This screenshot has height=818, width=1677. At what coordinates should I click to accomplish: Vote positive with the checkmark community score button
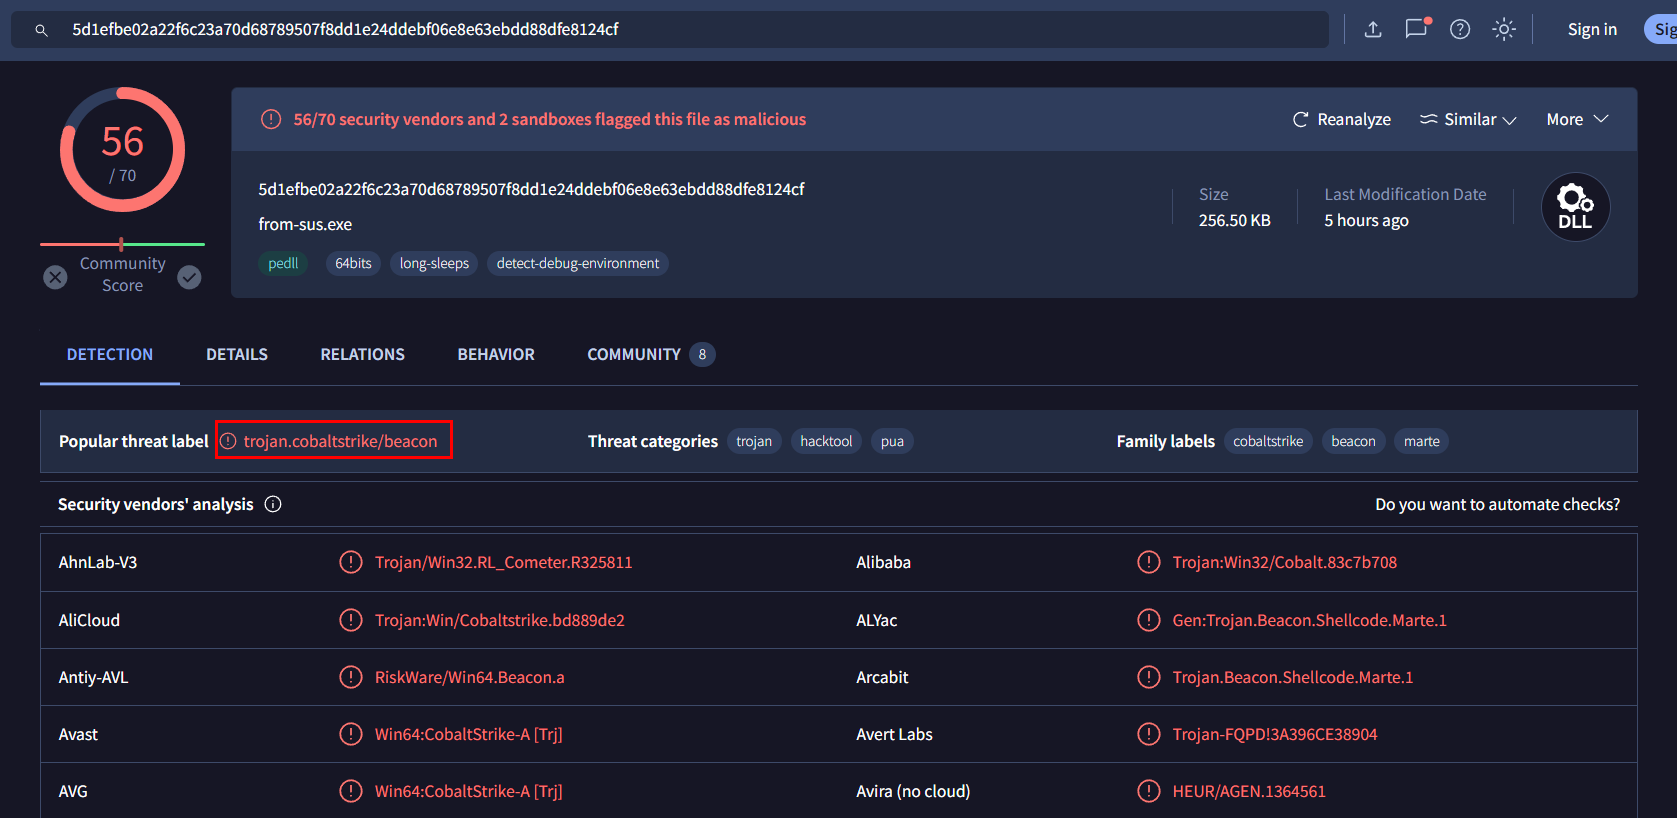[x=189, y=277]
